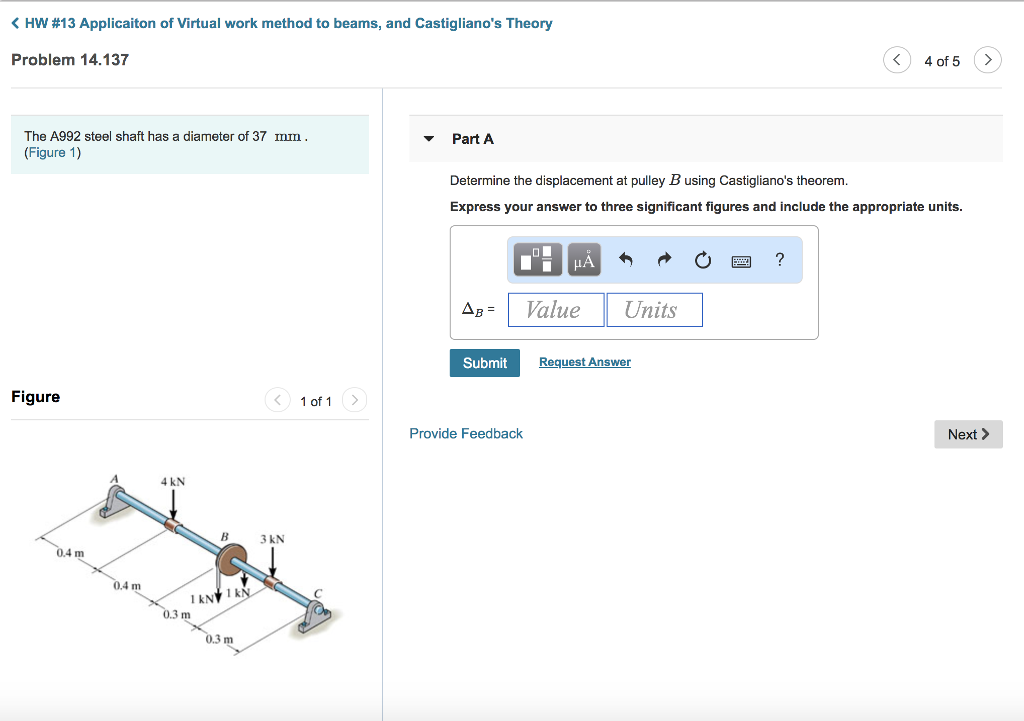
Task: Click the undo arrow in answer toolbar
Action: click(x=626, y=260)
